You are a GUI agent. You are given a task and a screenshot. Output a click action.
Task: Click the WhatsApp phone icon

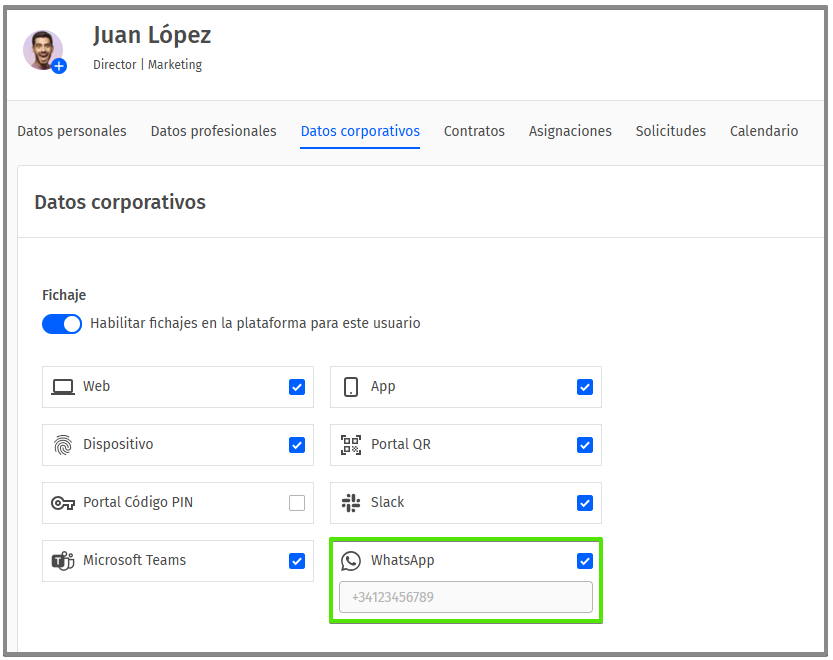351,561
